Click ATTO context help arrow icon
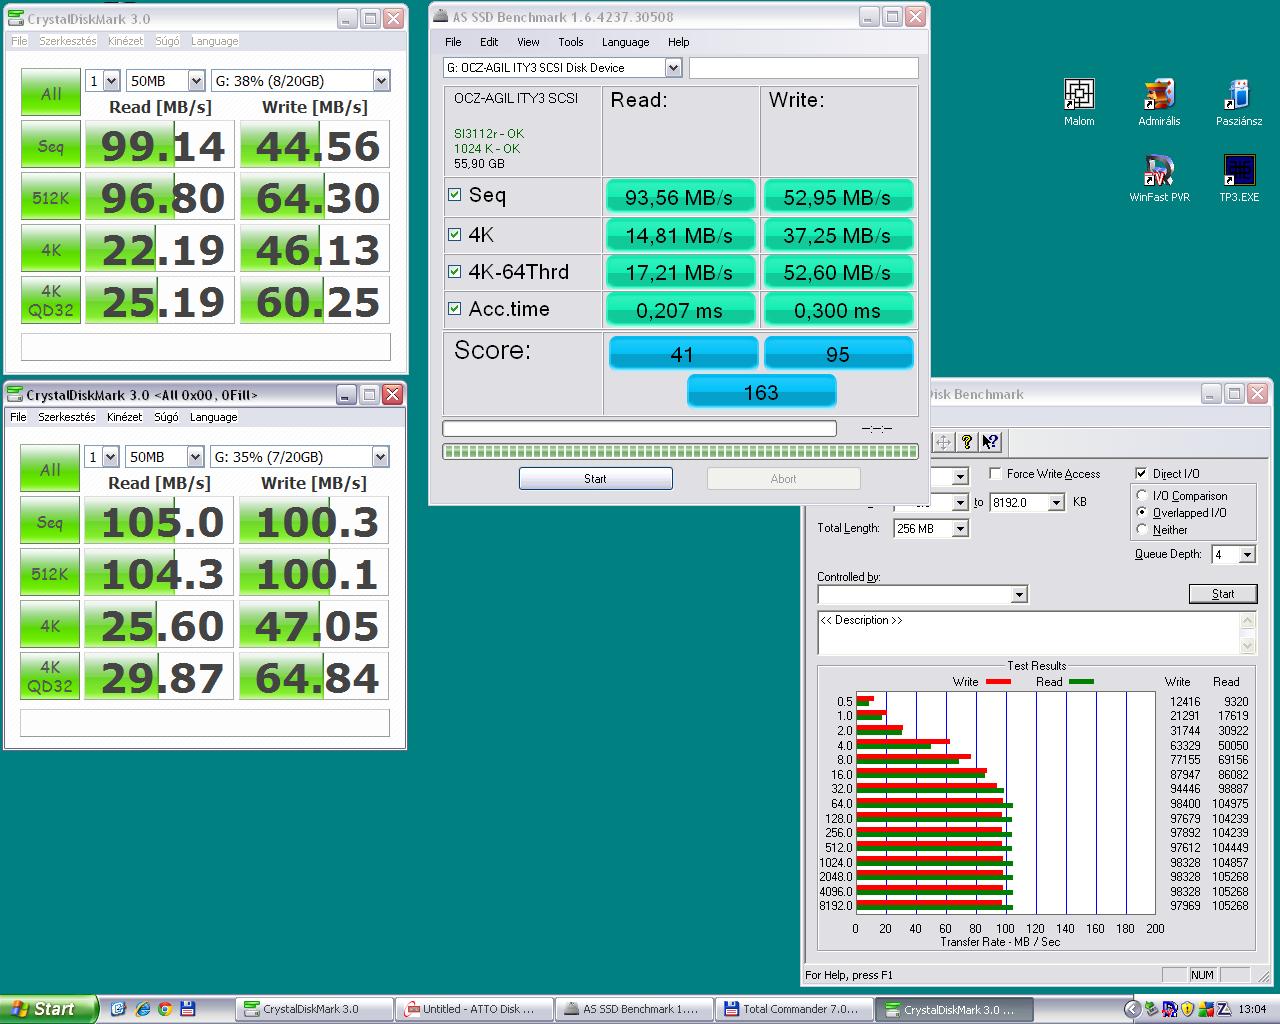Viewport: 1280px width, 1024px height. [x=989, y=442]
